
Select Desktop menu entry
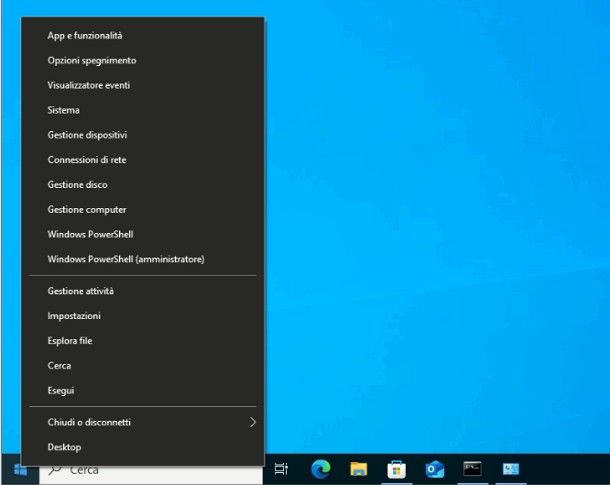point(143,447)
